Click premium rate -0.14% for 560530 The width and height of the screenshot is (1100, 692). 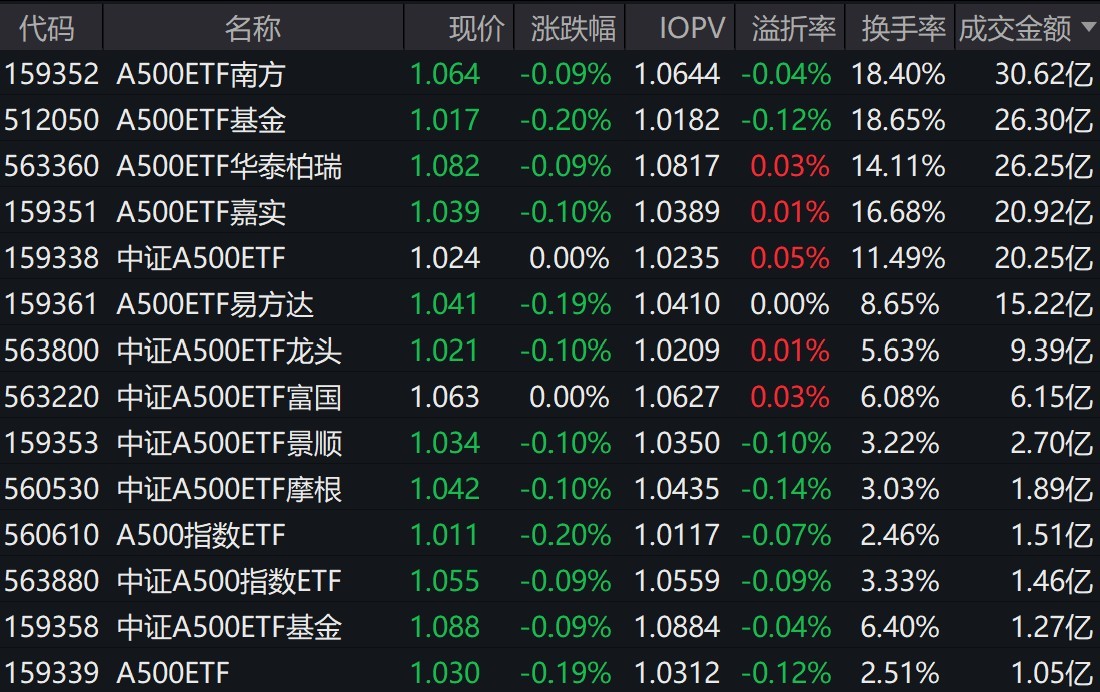[x=786, y=488]
